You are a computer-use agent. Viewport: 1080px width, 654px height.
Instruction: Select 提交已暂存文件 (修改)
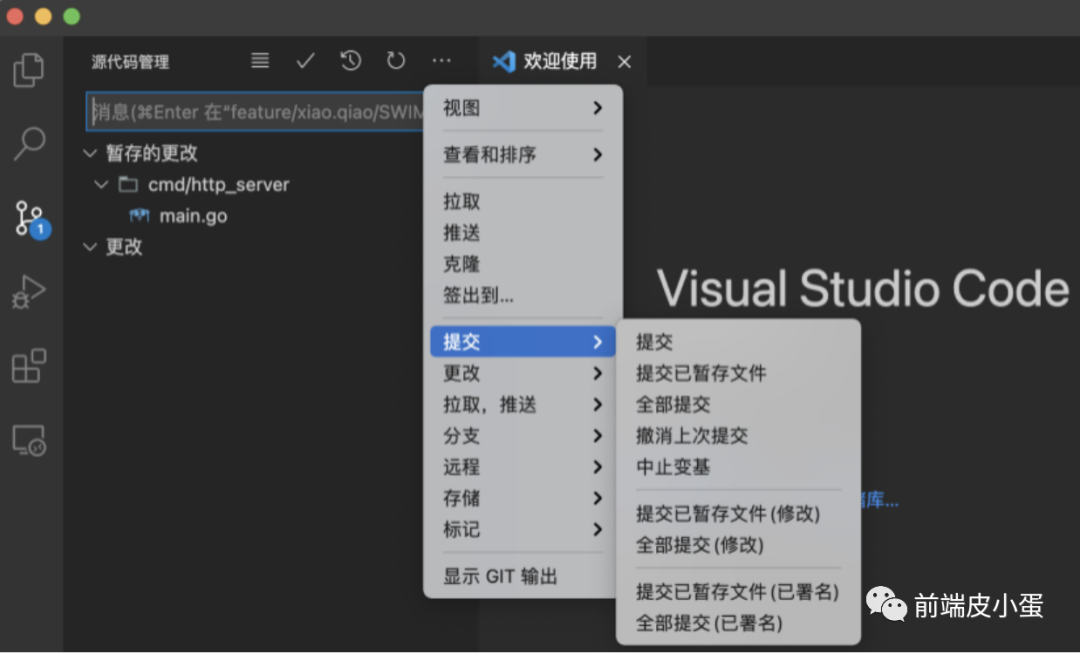click(x=738, y=514)
